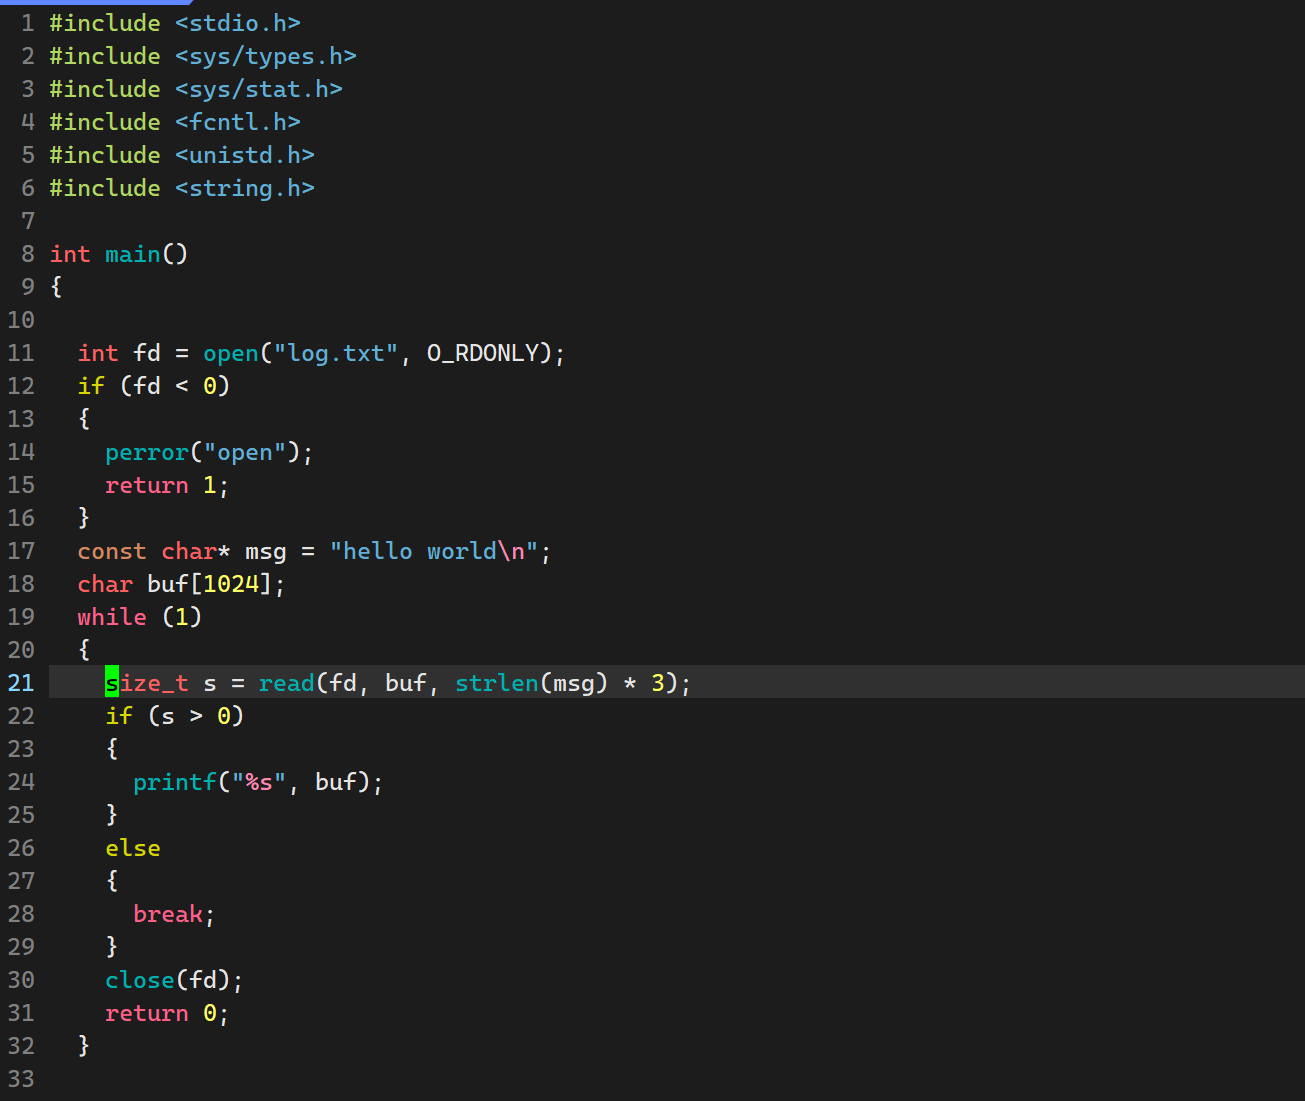The image size is (1305, 1101).
Task: Place cursor on the perror call
Action: point(146,452)
